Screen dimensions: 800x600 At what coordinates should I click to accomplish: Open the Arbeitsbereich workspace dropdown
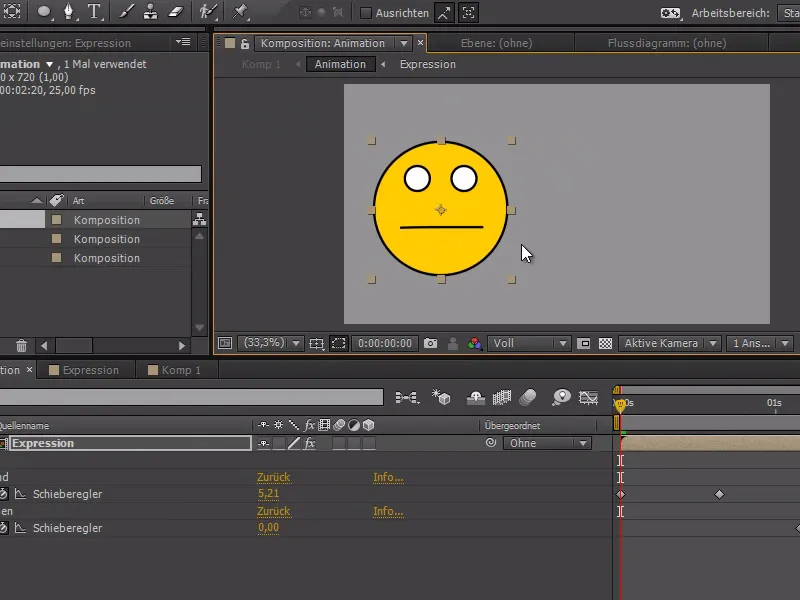click(x=788, y=13)
